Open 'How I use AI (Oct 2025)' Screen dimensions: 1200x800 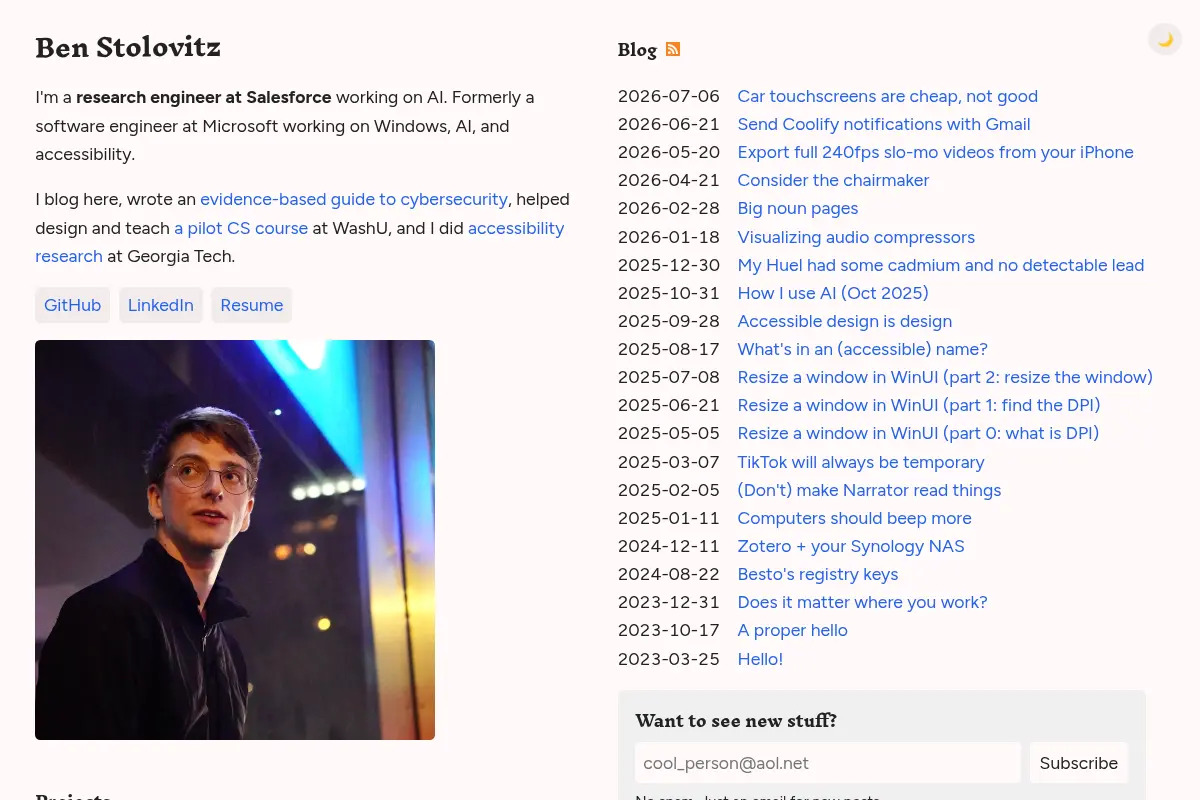(x=833, y=293)
